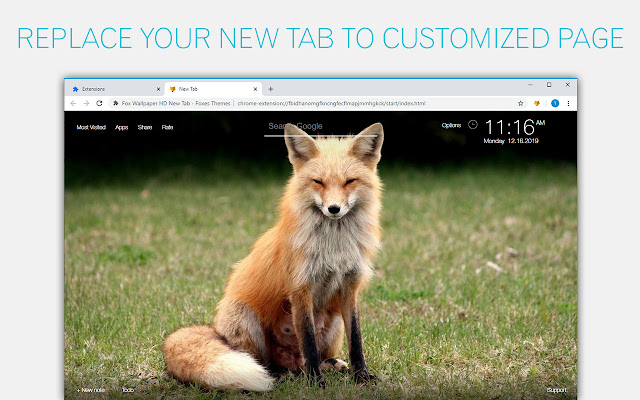
Task: Reload the page with the refresh icon
Action: point(99,103)
